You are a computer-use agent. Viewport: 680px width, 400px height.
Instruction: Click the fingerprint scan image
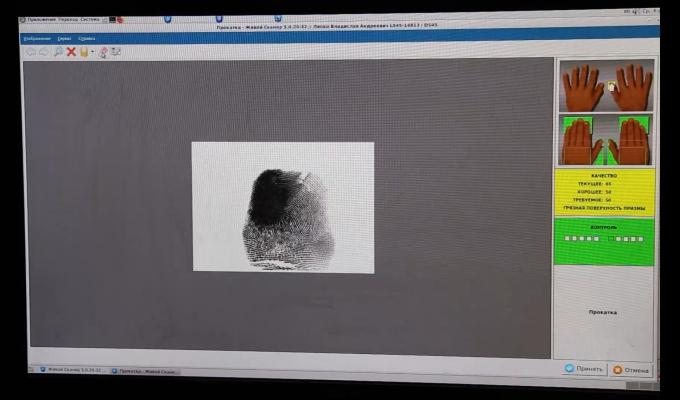(x=283, y=207)
